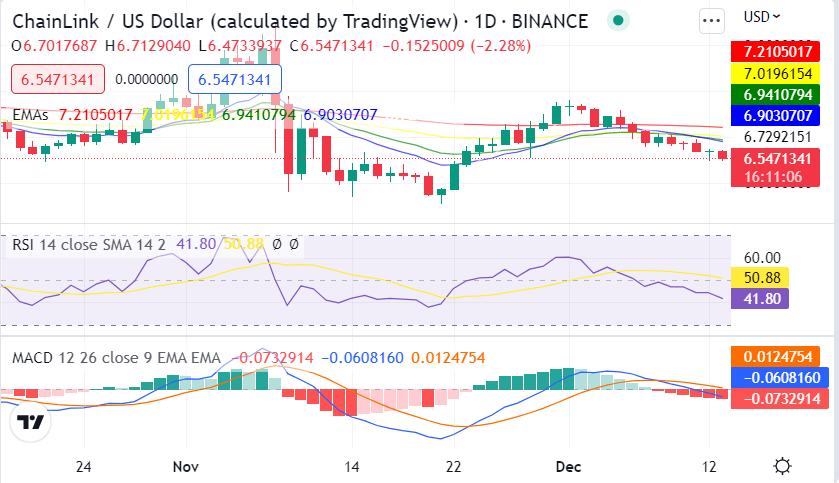Open the USD currency dropdown
The width and height of the screenshot is (839, 483).
pos(761,17)
